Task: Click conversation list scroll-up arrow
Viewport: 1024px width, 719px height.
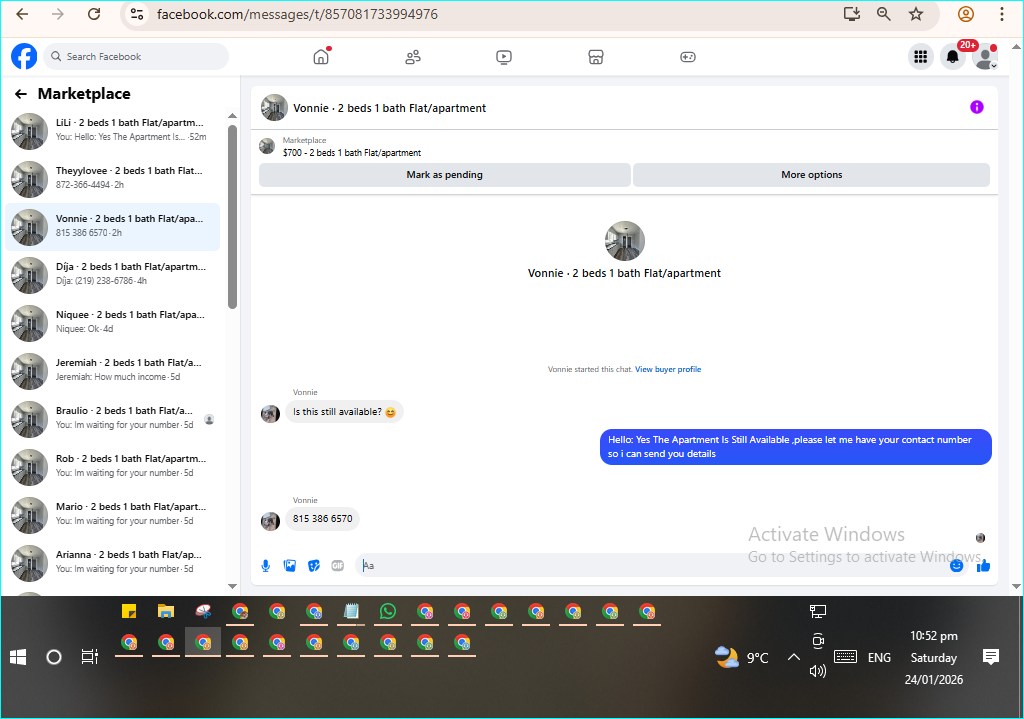Action: click(232, 116)
